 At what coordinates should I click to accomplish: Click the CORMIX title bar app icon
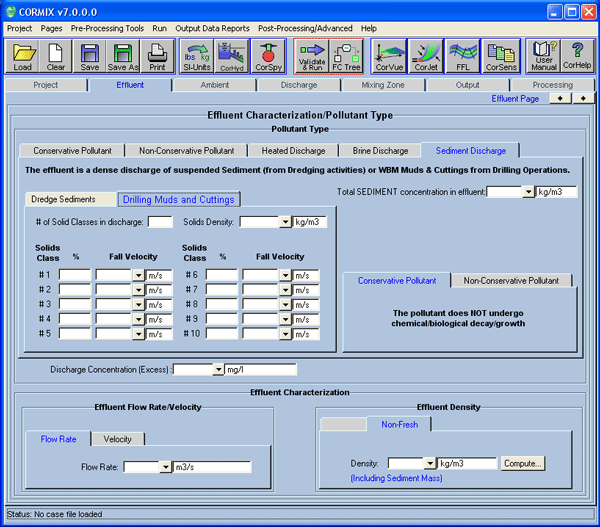tap(11, 11)
